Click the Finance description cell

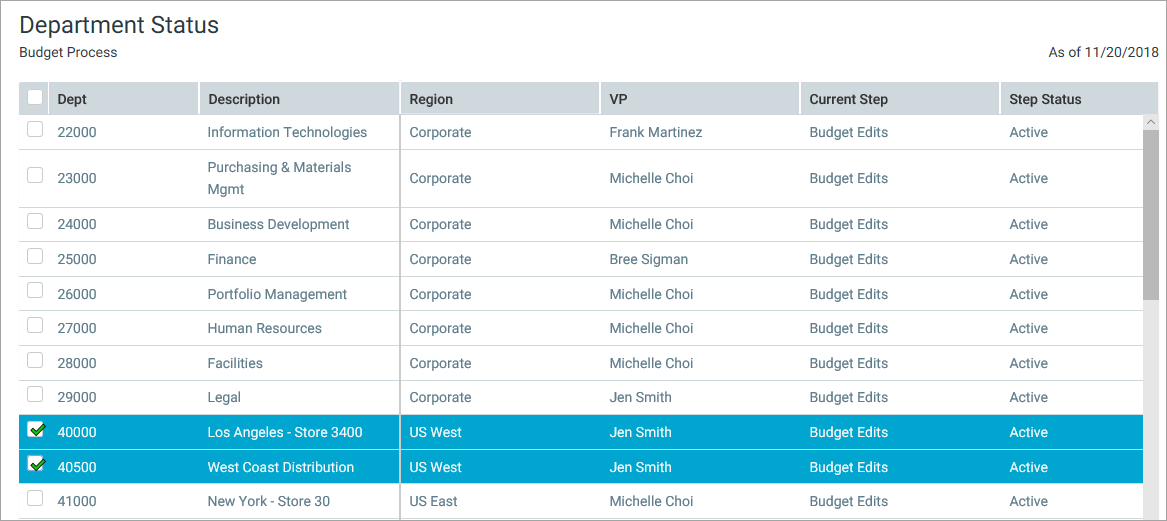pos(231,260)
